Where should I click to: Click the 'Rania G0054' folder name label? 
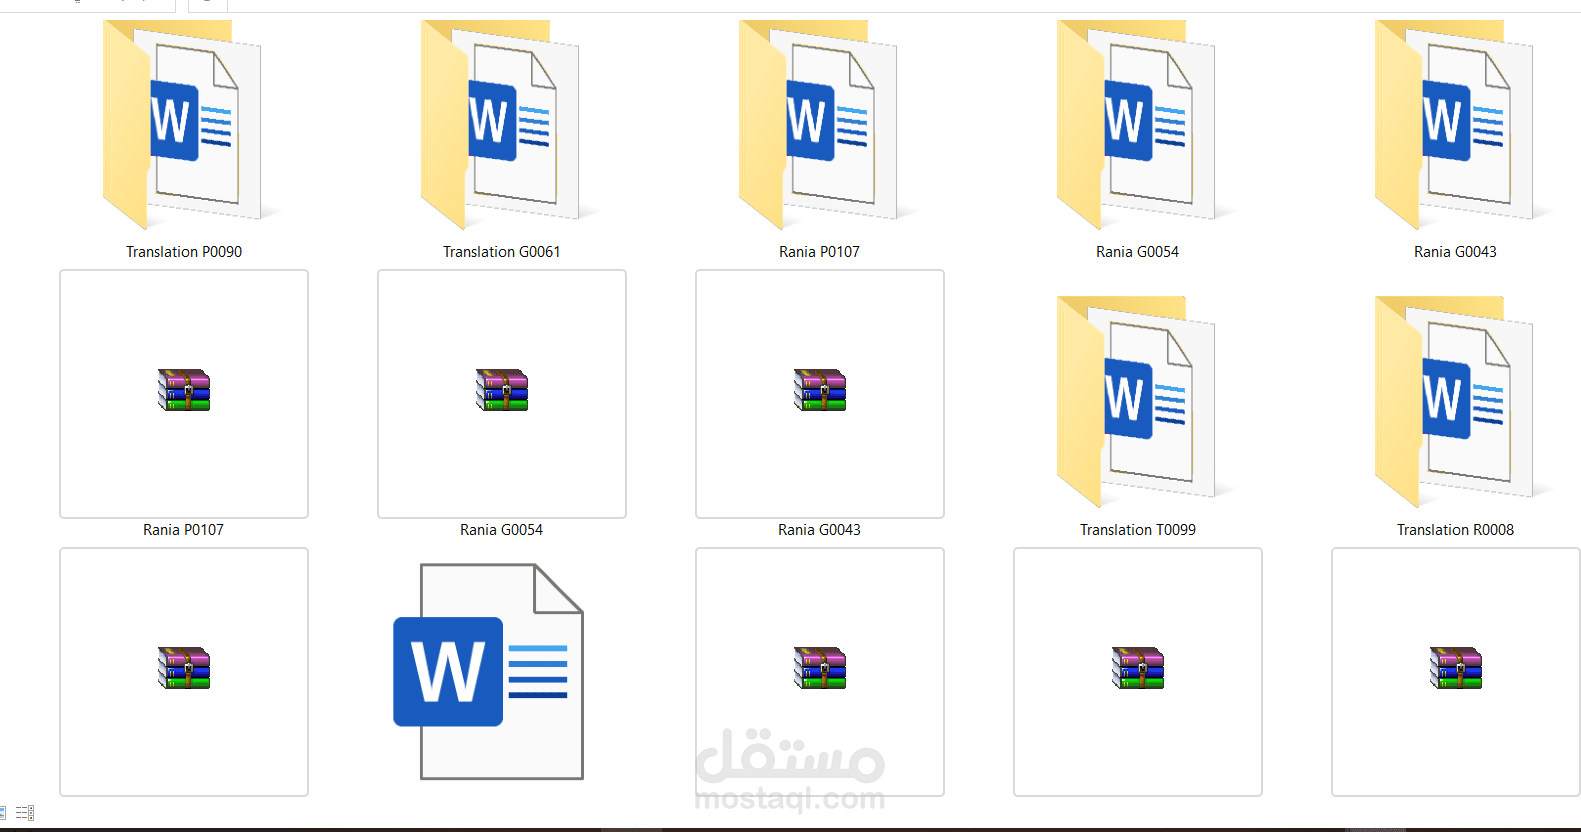tap(1138, 252)
